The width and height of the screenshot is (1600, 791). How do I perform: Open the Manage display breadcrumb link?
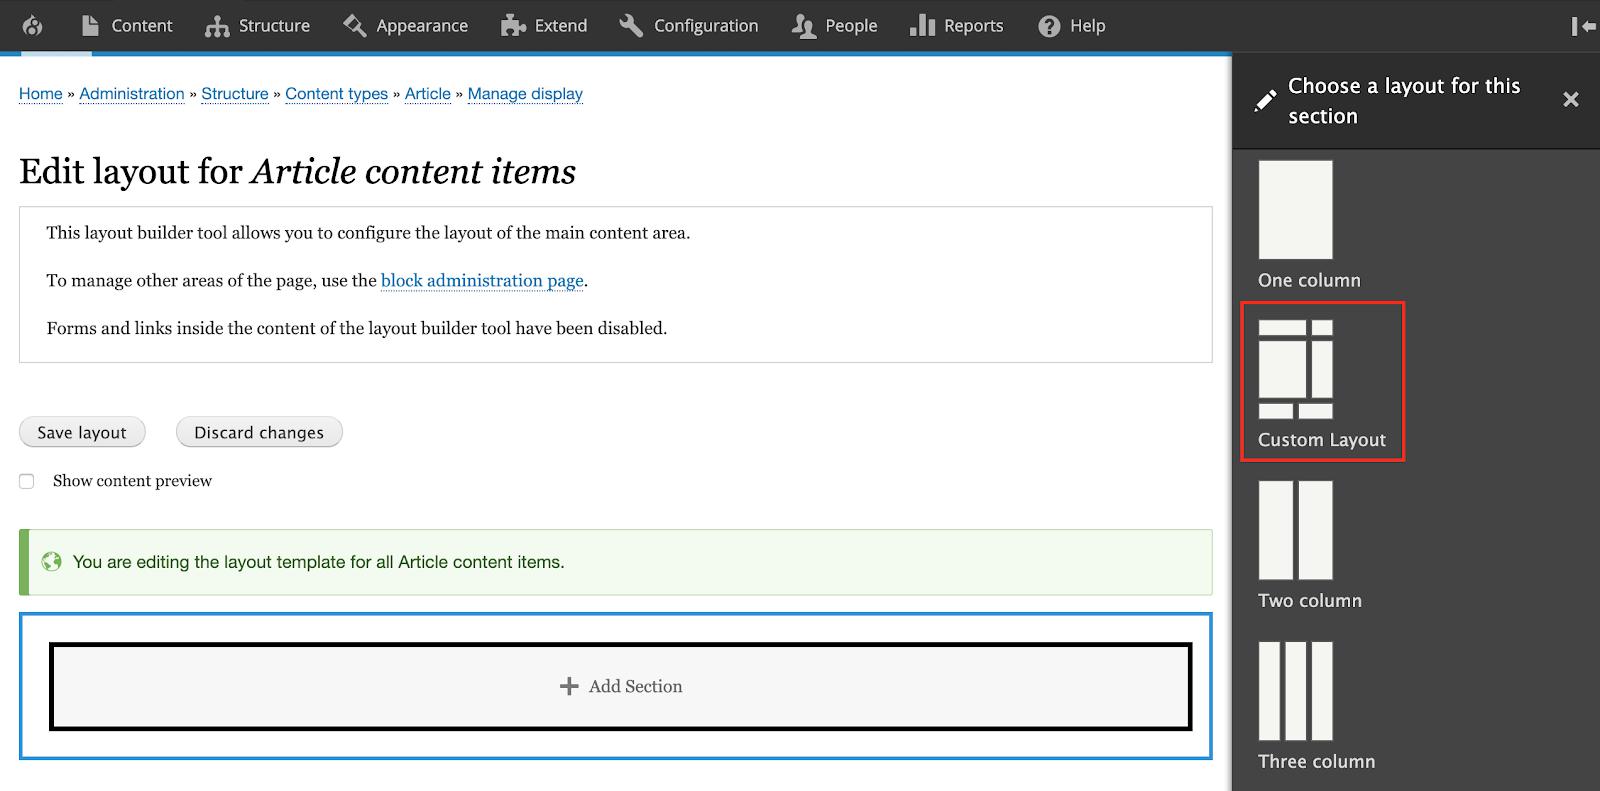pos(525,94)
